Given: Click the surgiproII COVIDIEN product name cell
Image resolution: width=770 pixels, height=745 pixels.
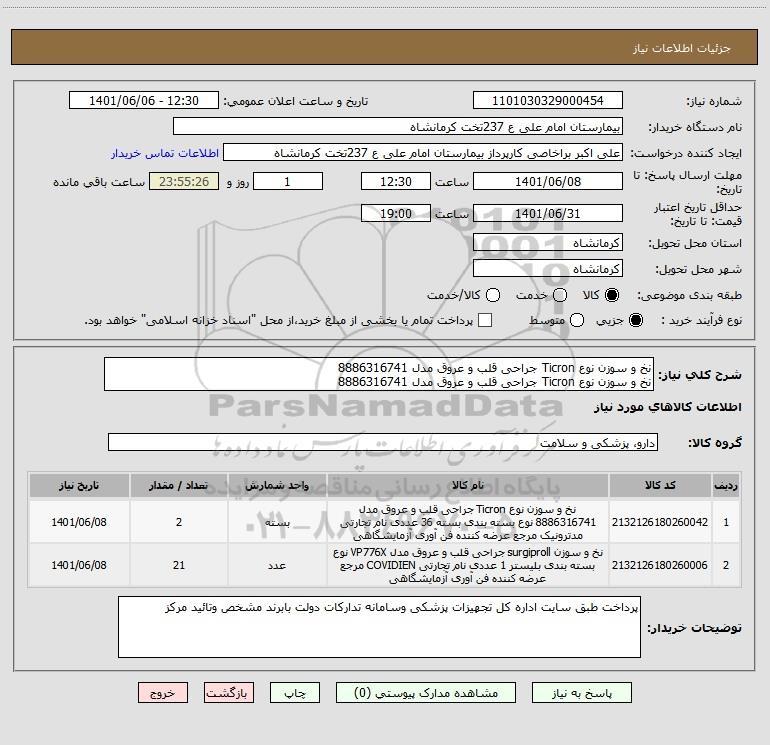Looking at the screenshot, I should pos(468,565).
